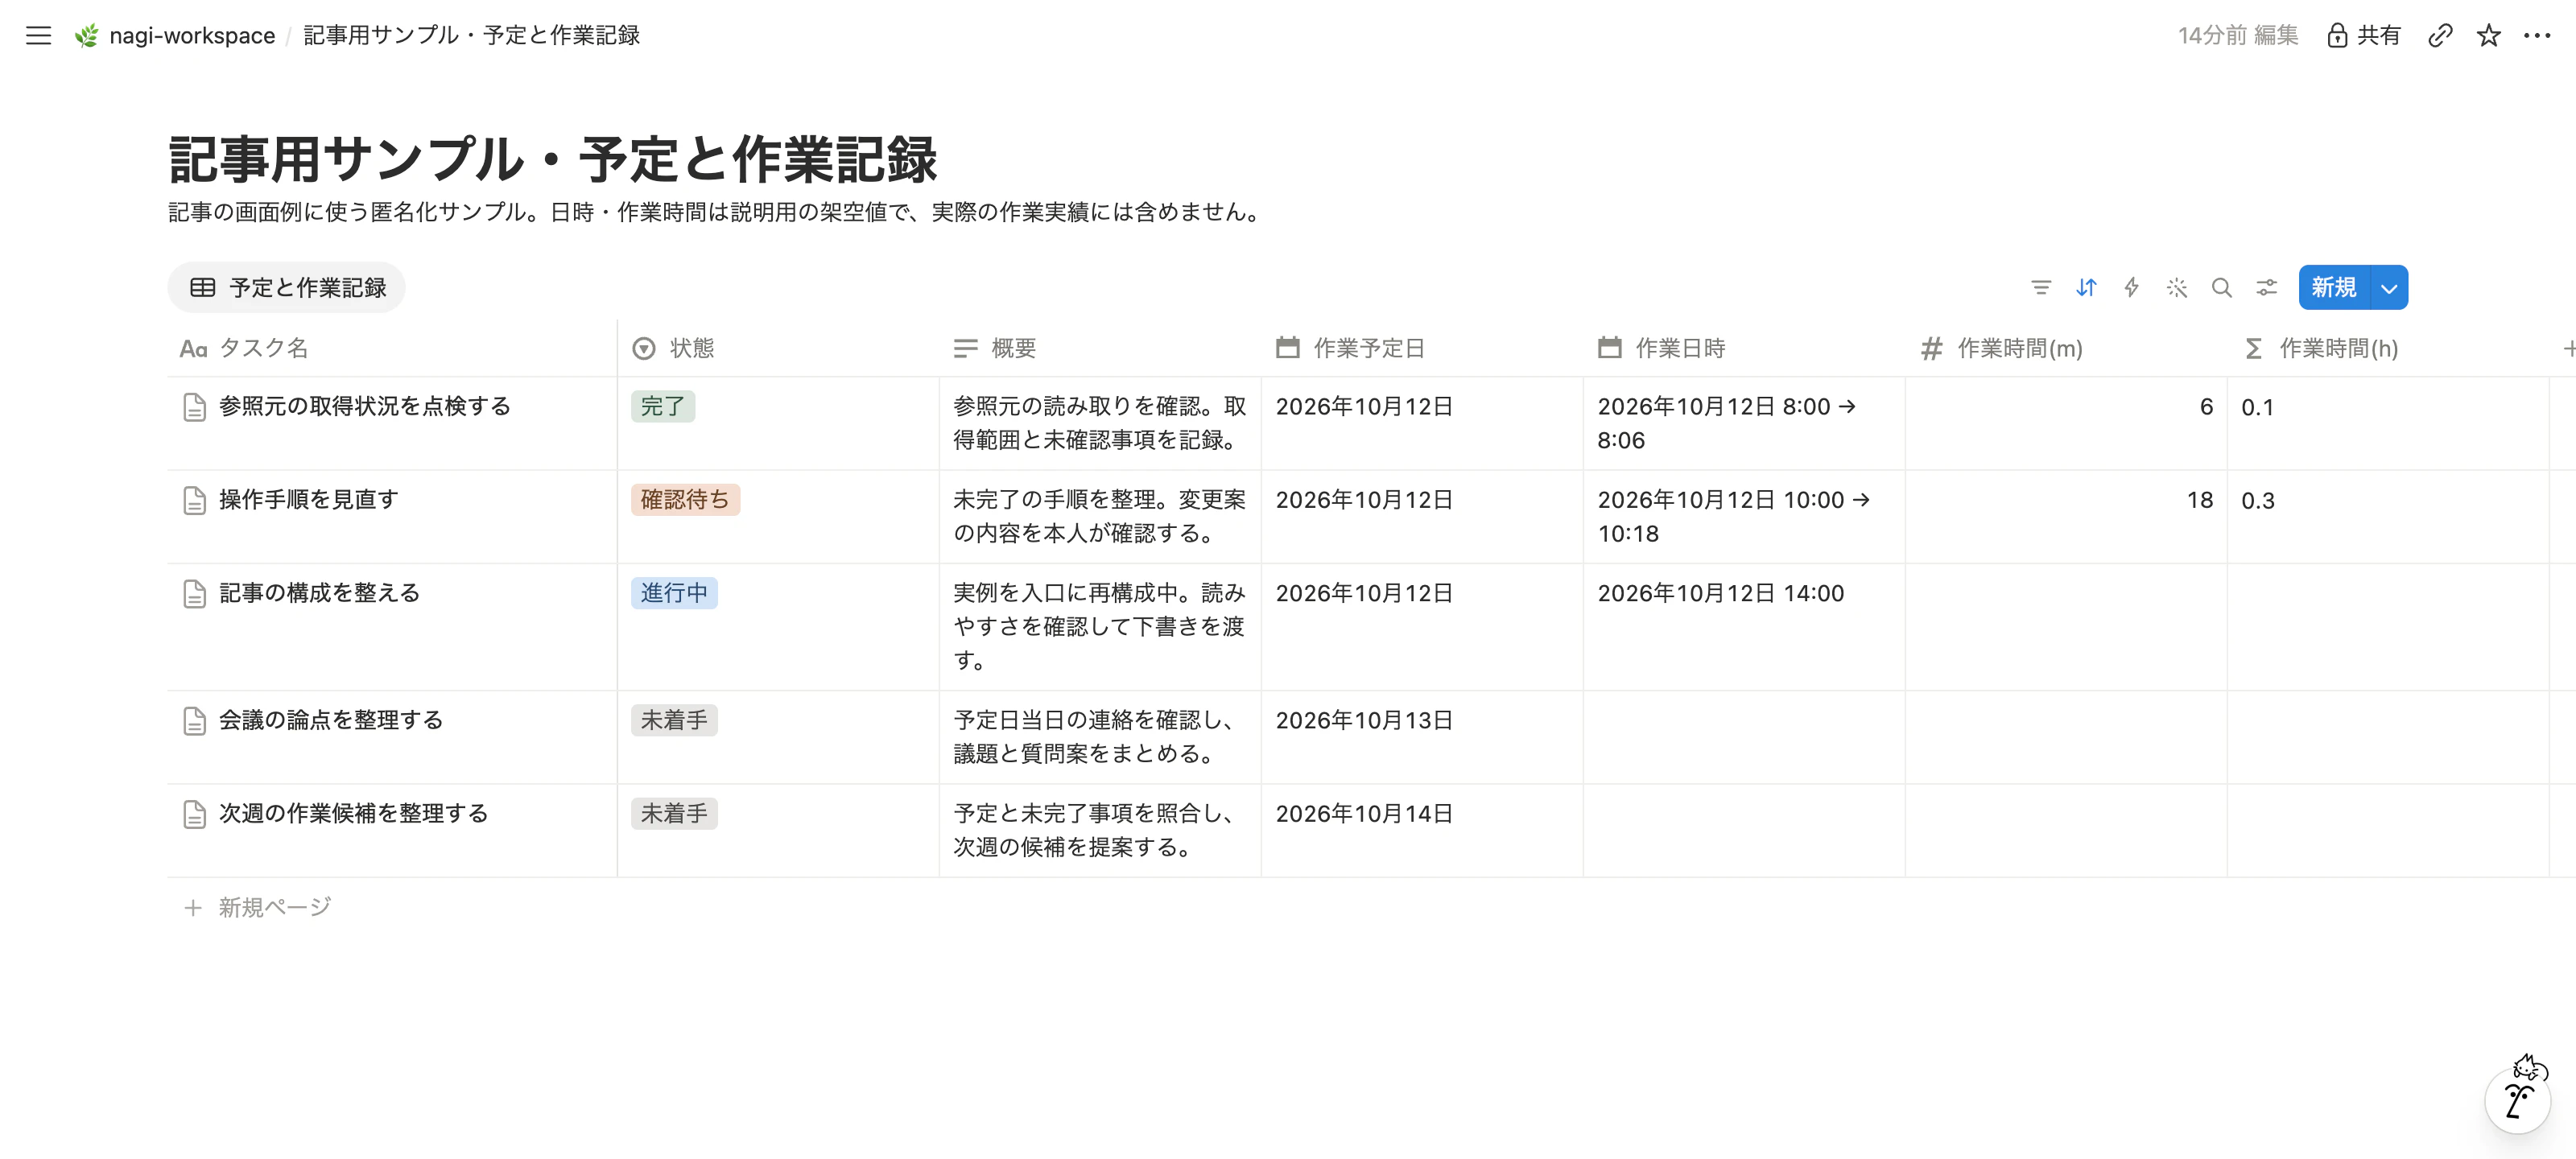This screenshot has height=1159, width=2576.
Task: Open the three-dot page options menu
Action: coord(2537,36)
